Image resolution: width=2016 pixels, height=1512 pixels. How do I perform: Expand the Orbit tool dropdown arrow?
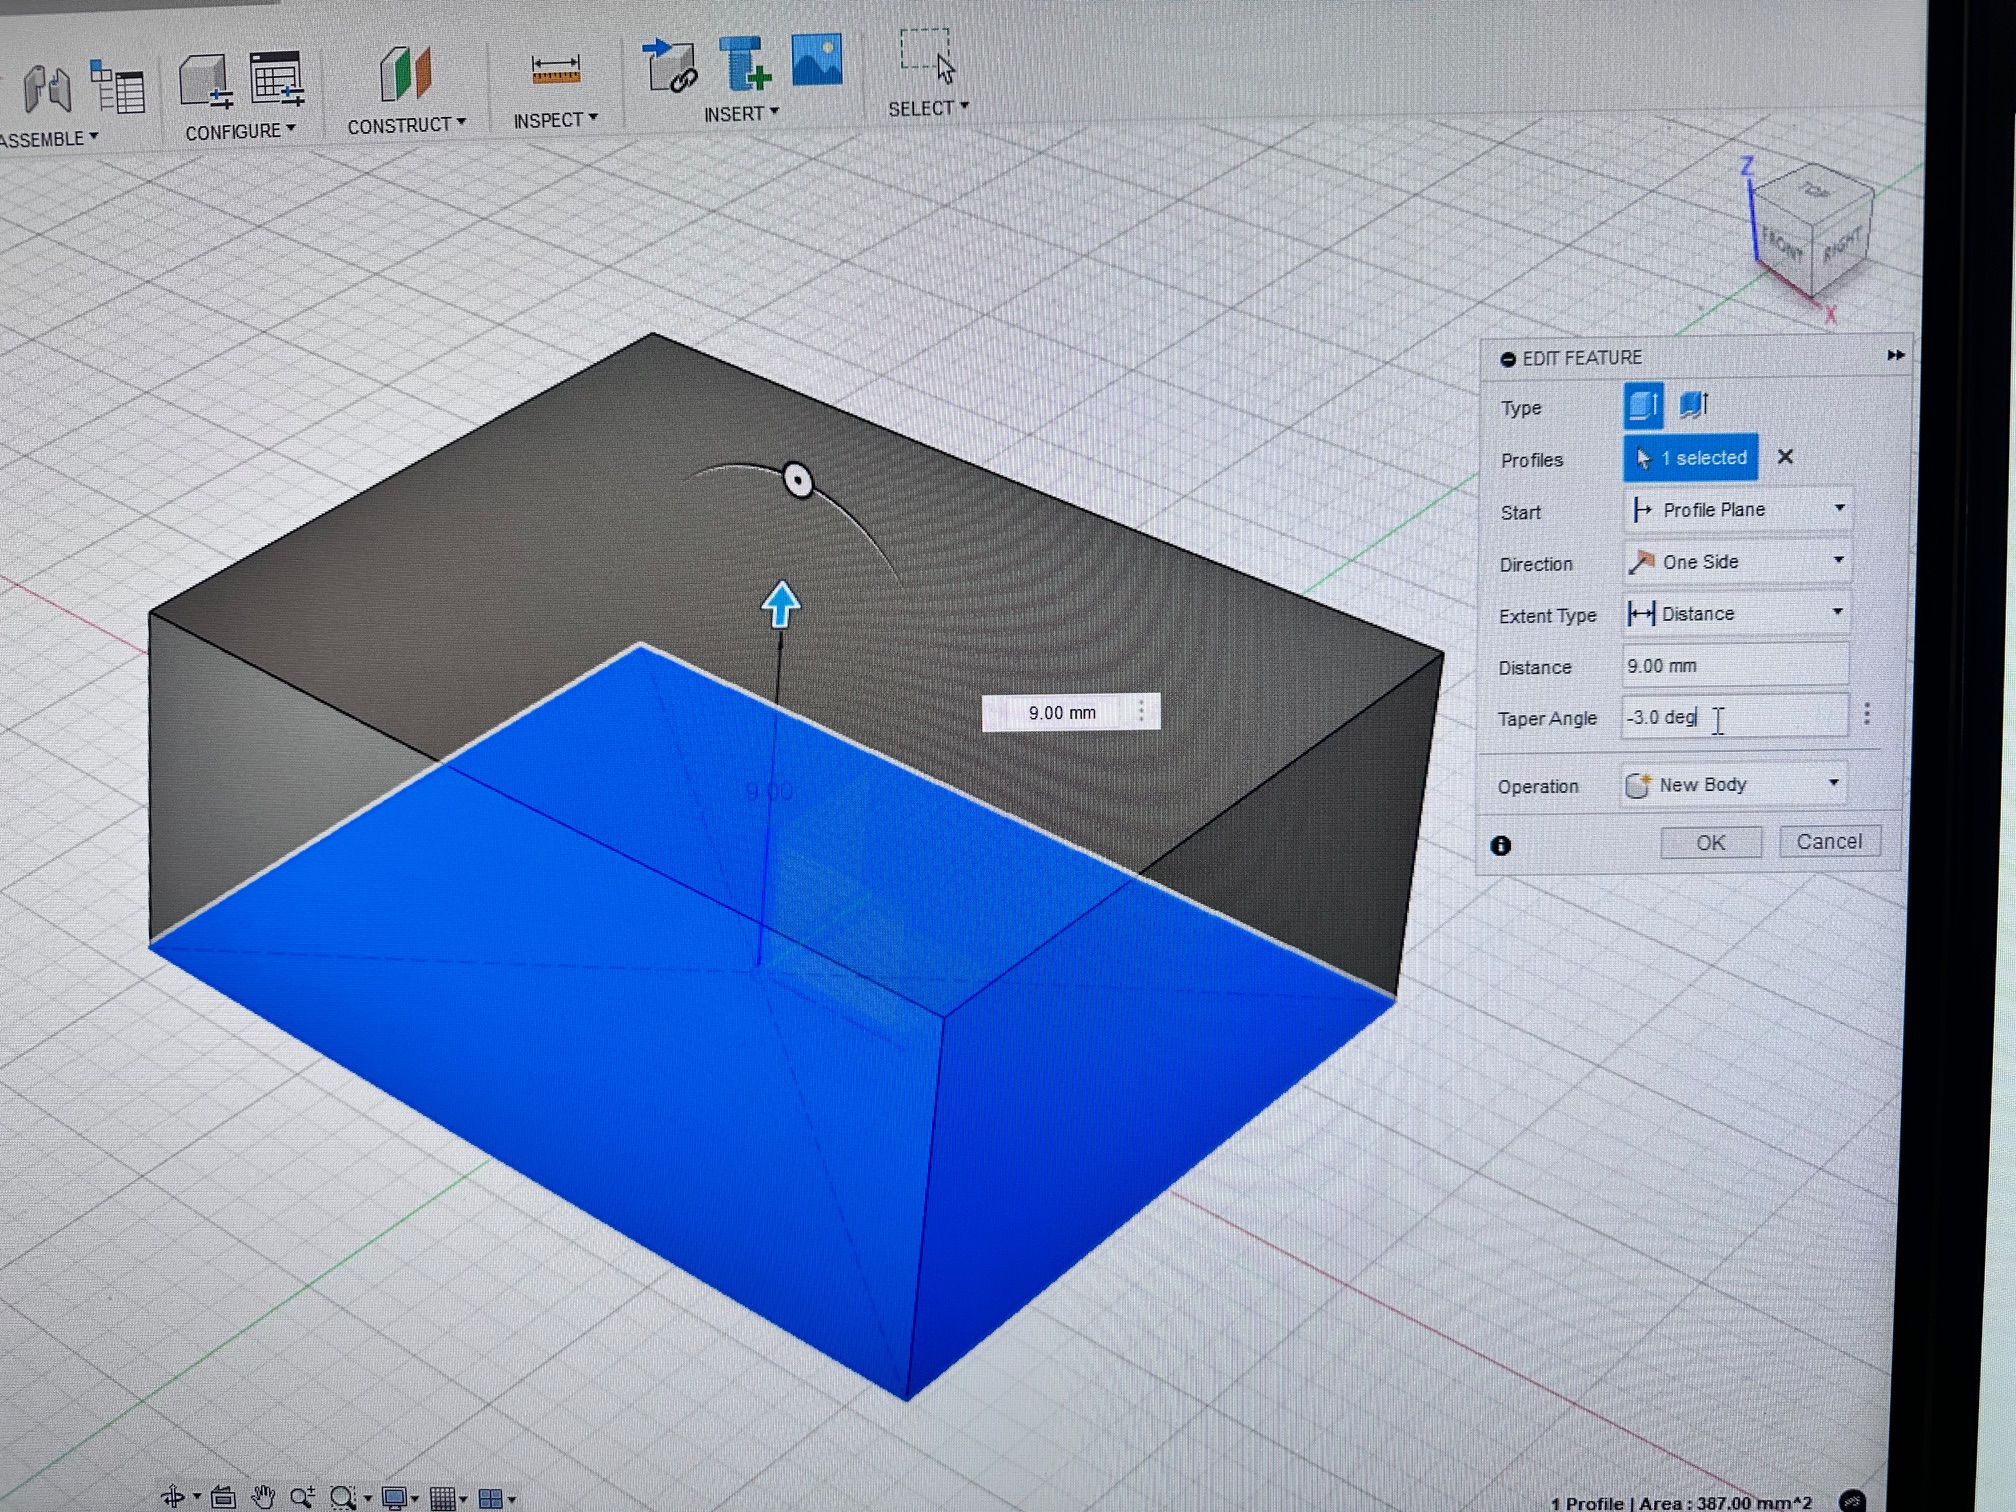click(x=197, y=1498)
